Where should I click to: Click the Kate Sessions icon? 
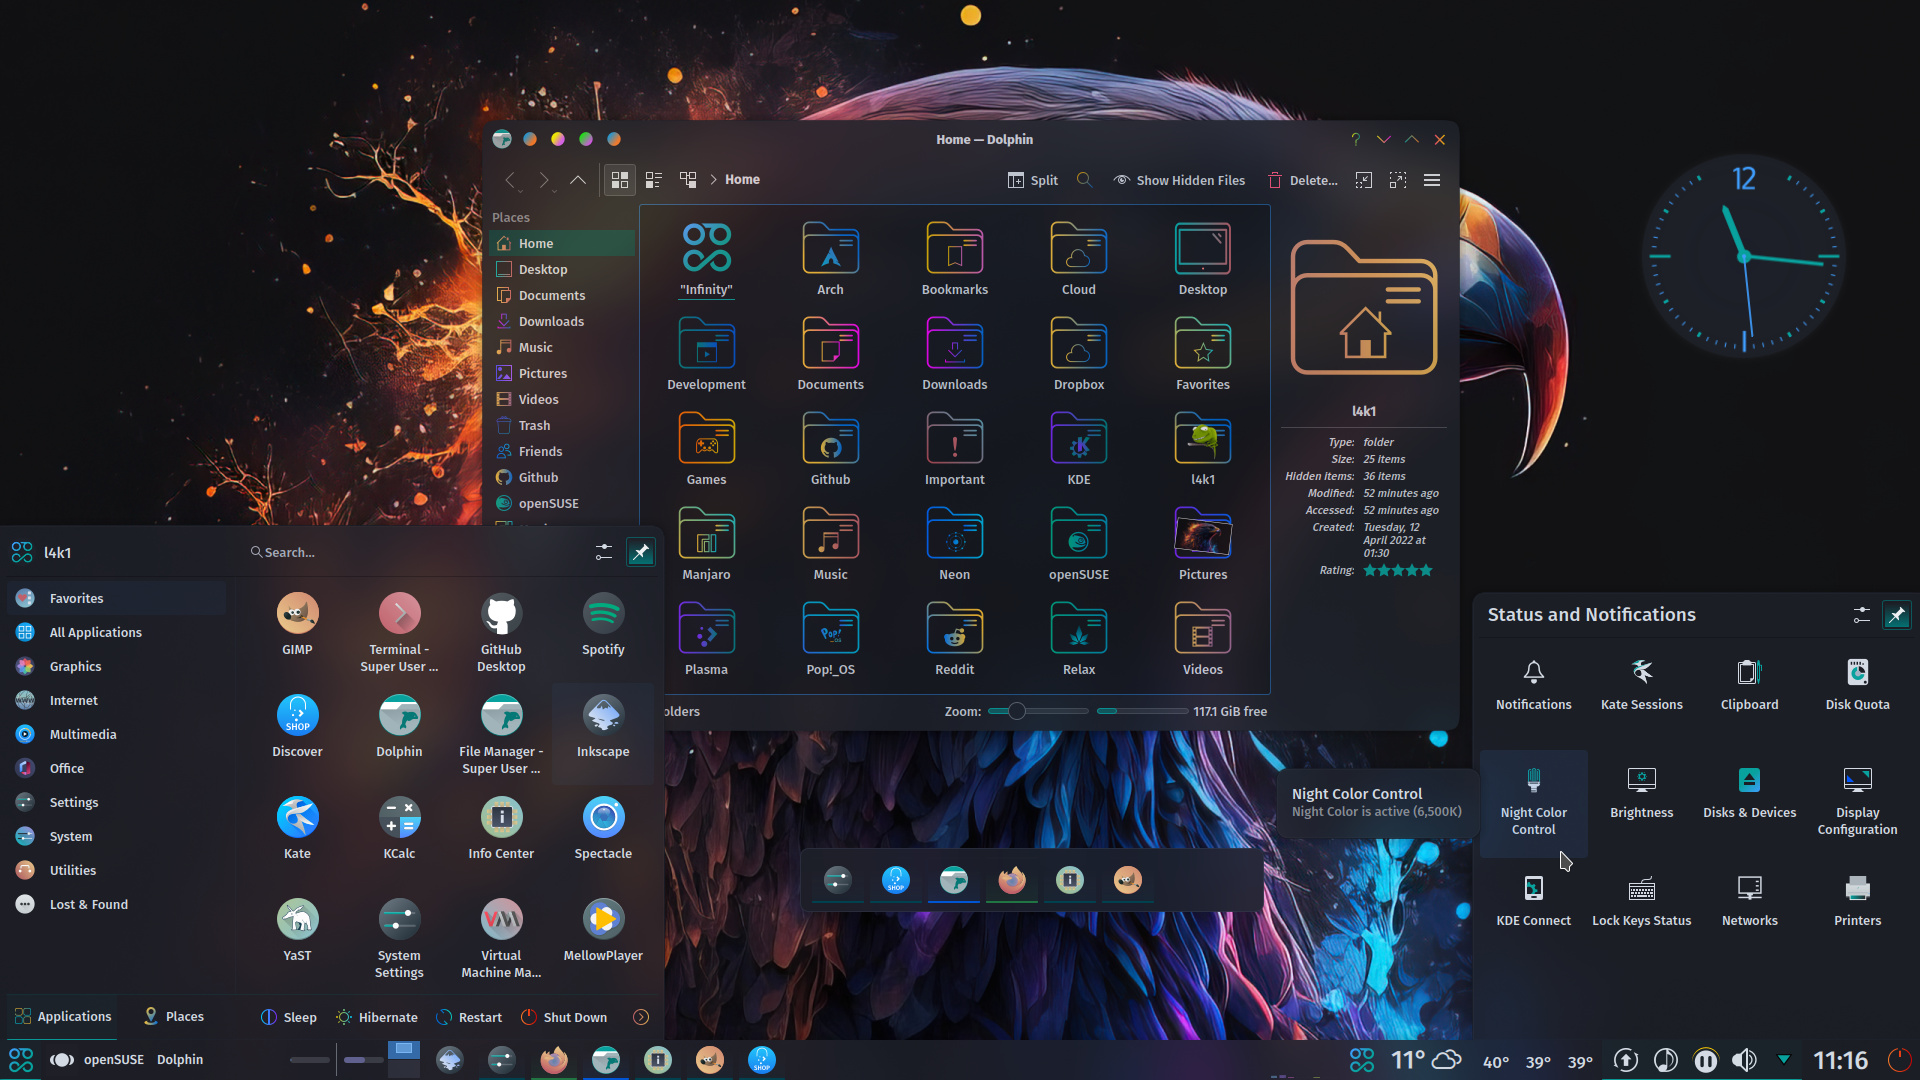point(1640,683)
